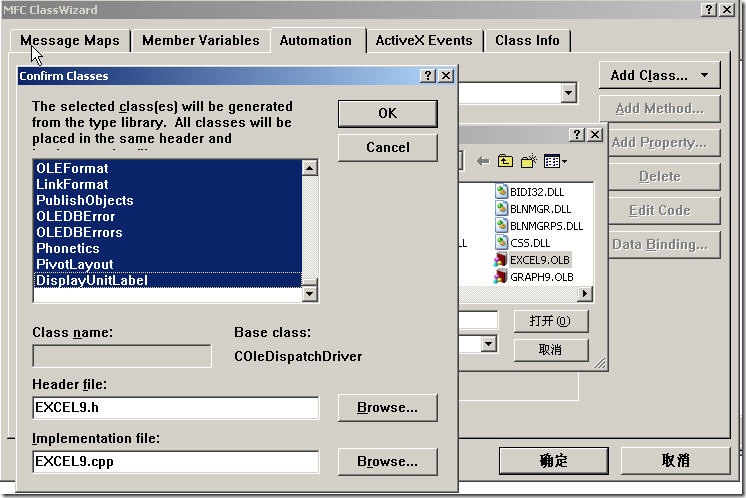Expand the Add Class dropdown arrow
746x498 pixels.
704,75
